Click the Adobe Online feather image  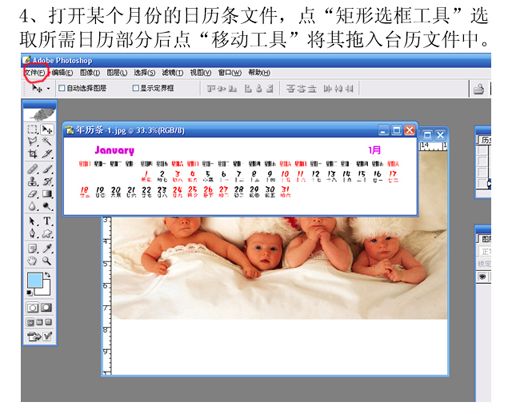[x=40, y=115]
